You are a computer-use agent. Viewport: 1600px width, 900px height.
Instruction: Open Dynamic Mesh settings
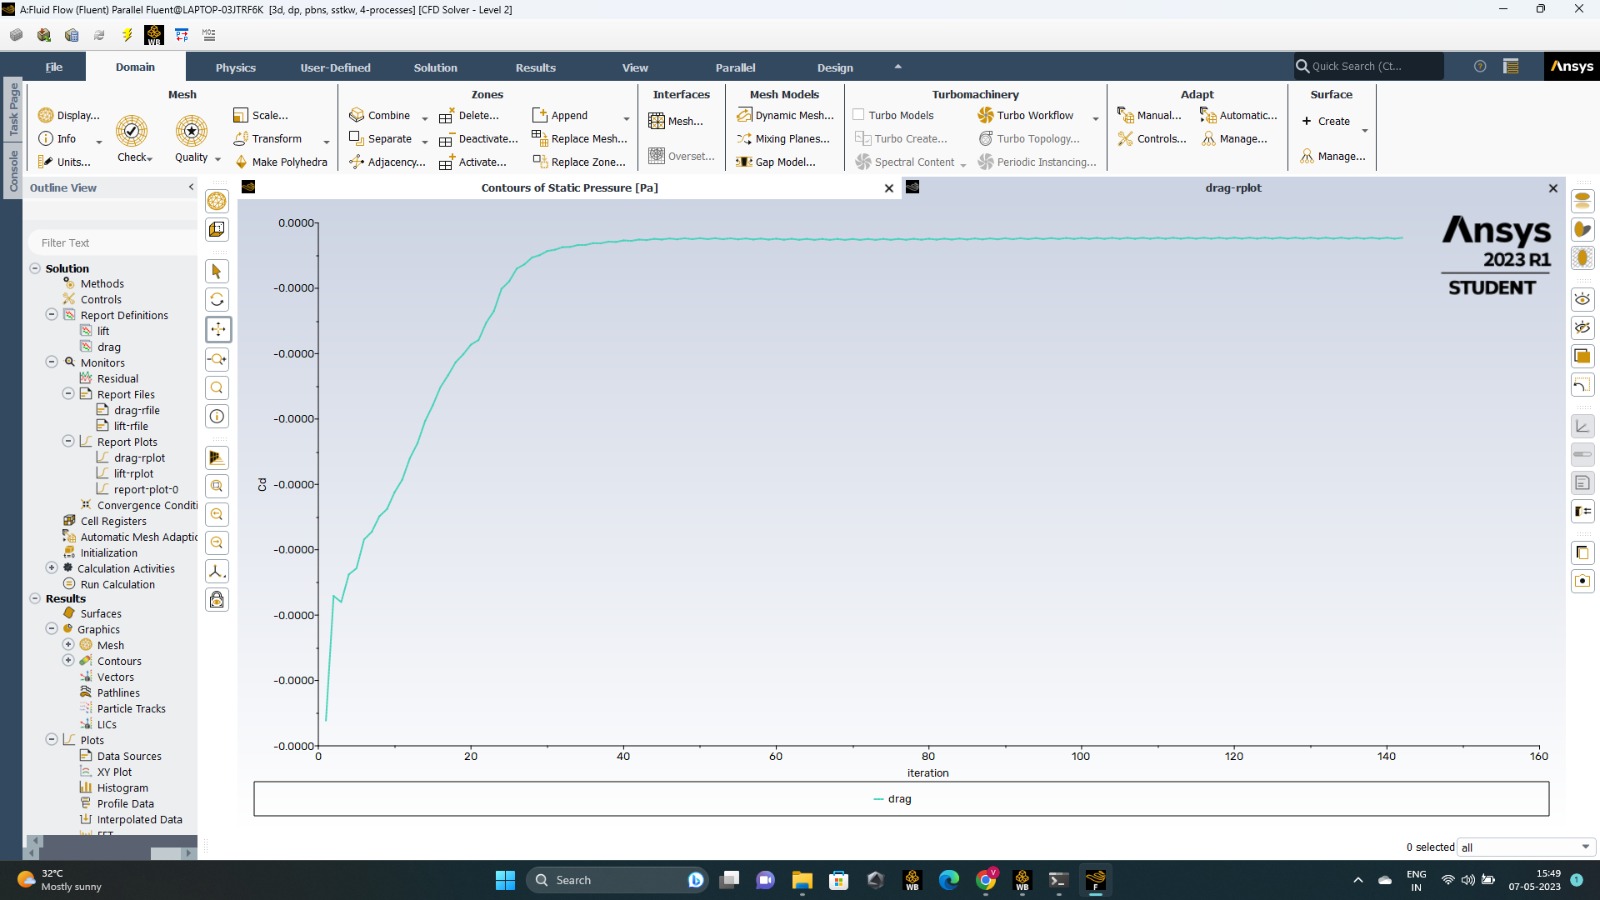tap(785, 115)
